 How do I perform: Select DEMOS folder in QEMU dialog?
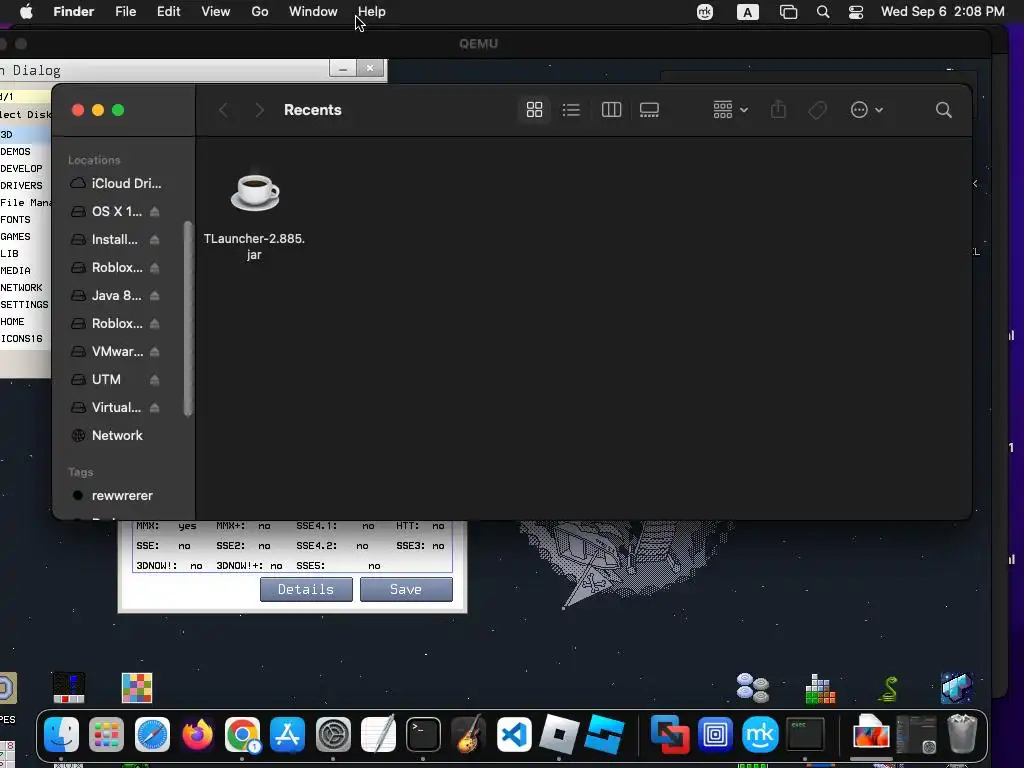(16, 152)
